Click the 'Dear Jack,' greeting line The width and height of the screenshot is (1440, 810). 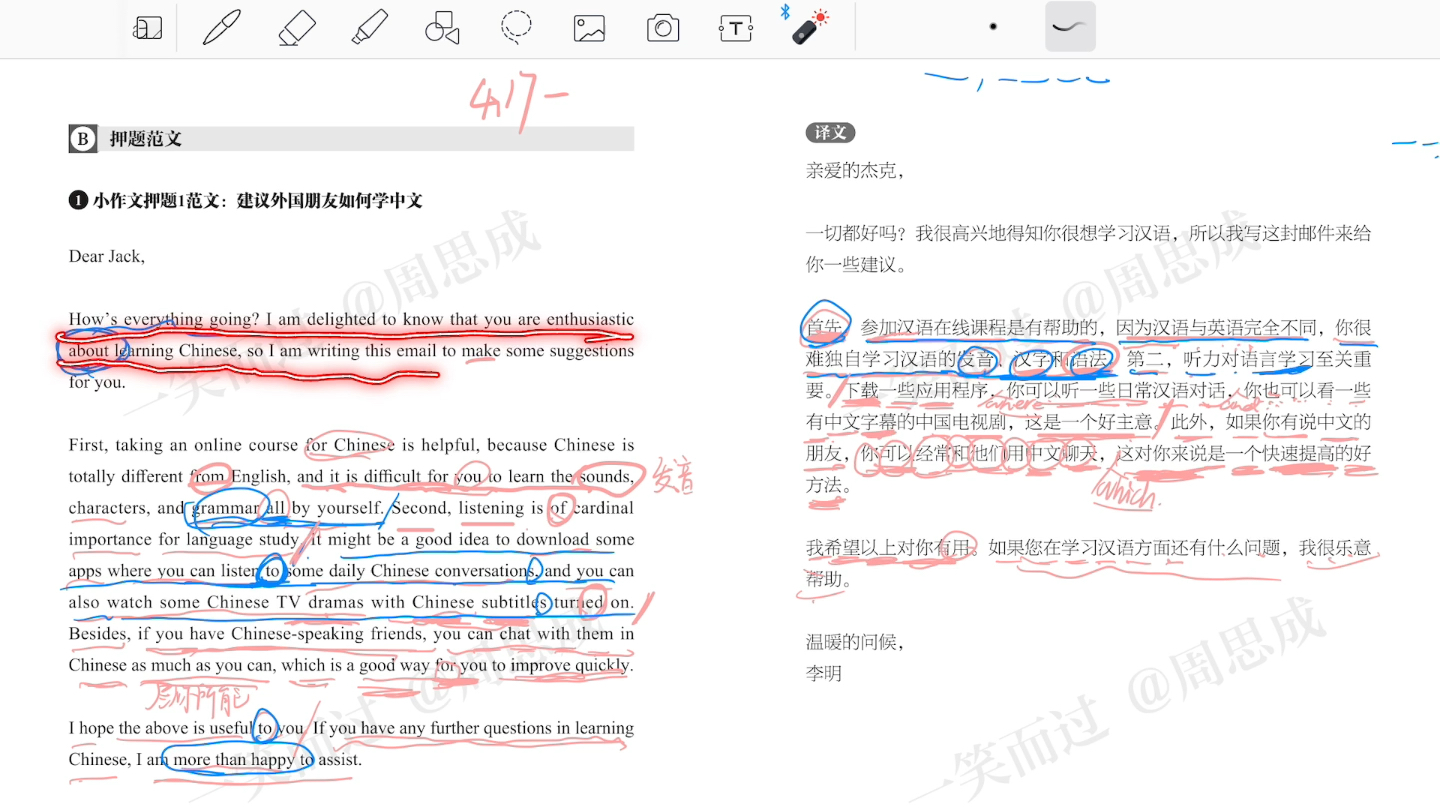tap(107, 257)
